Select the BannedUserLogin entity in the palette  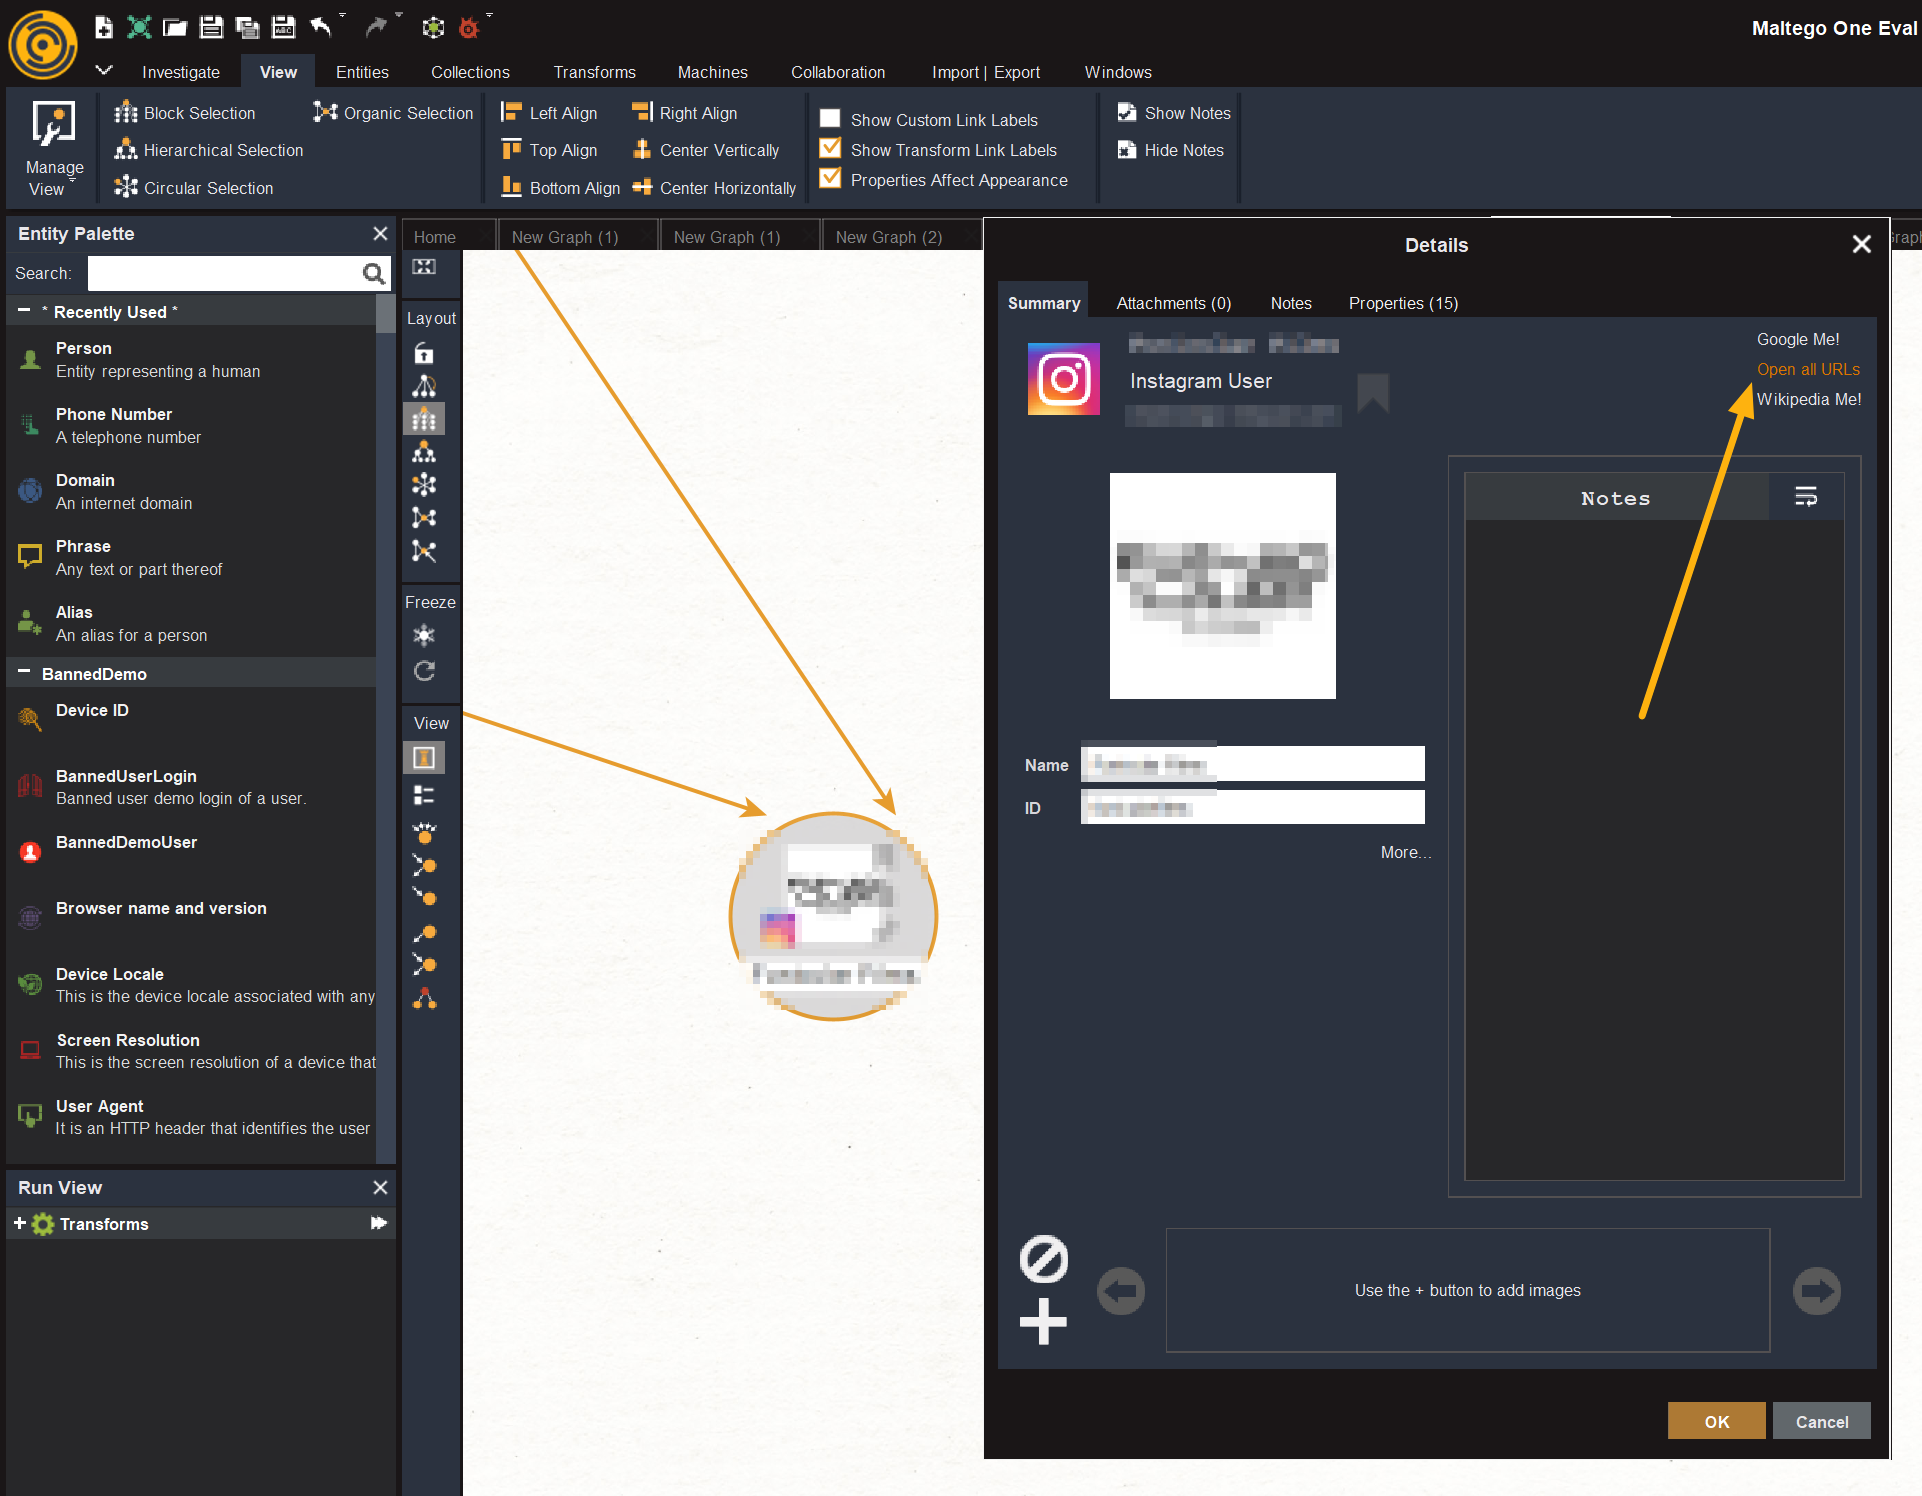coord(190,787)
